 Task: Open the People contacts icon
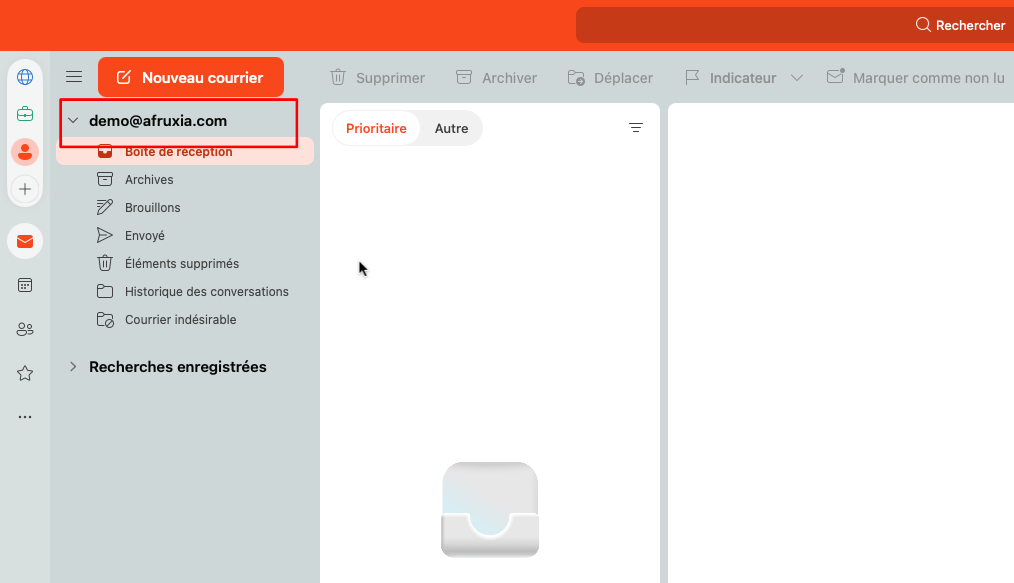25,329
